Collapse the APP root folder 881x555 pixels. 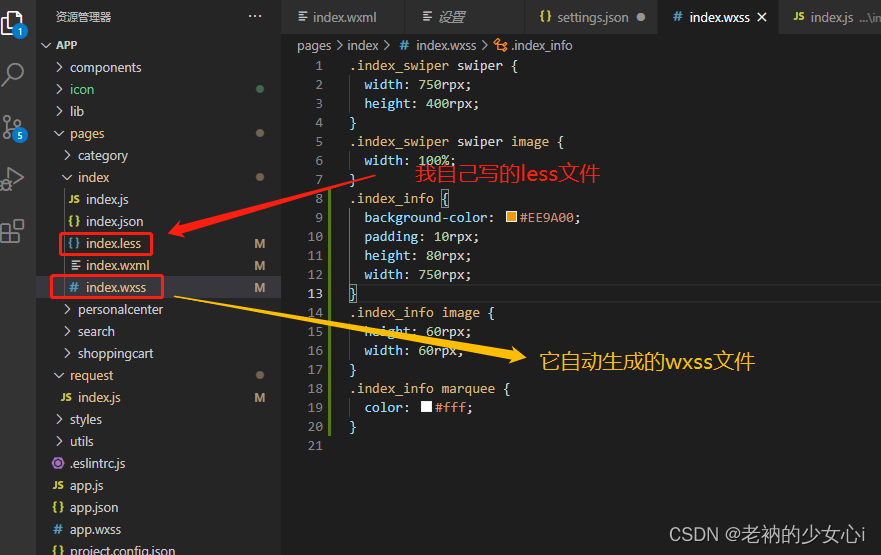click(x=47, y=45)
